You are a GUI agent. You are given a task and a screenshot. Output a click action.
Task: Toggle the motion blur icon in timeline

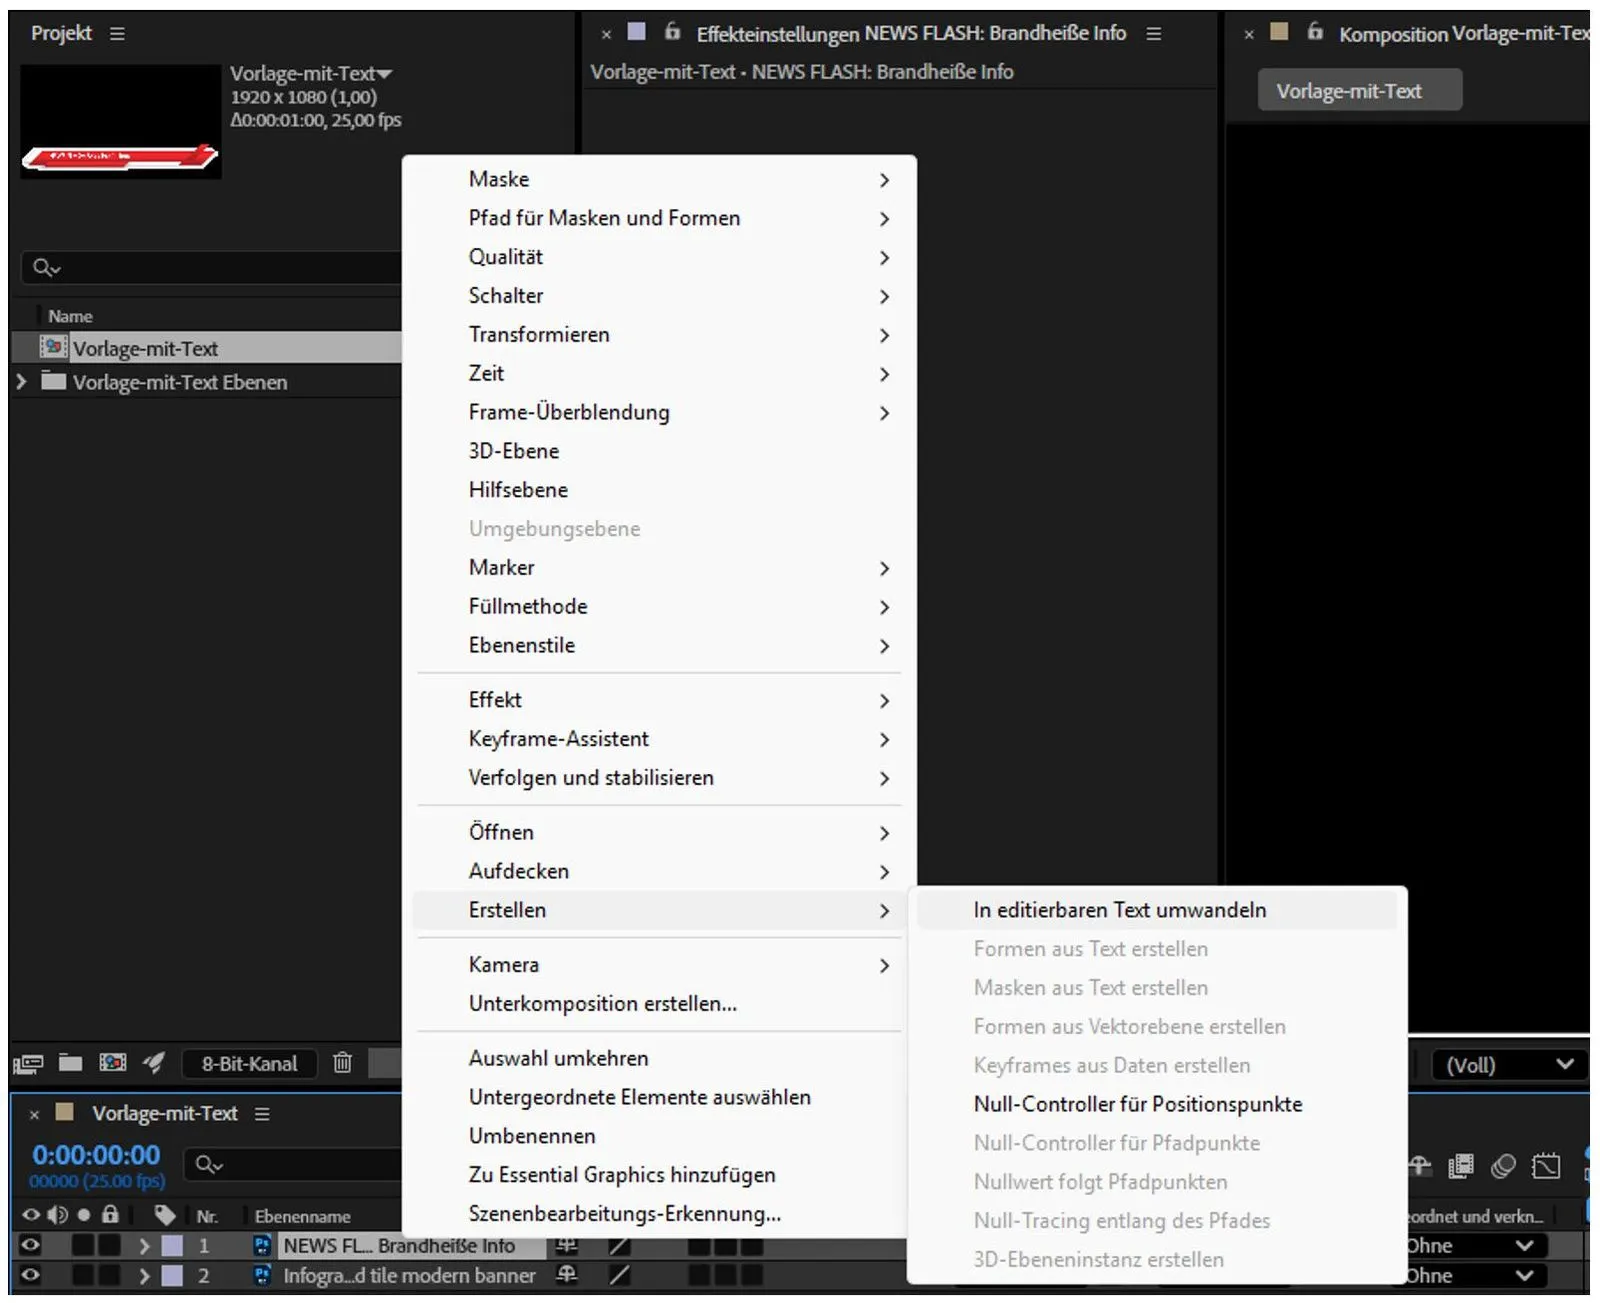click(x=1503, y=1166)
